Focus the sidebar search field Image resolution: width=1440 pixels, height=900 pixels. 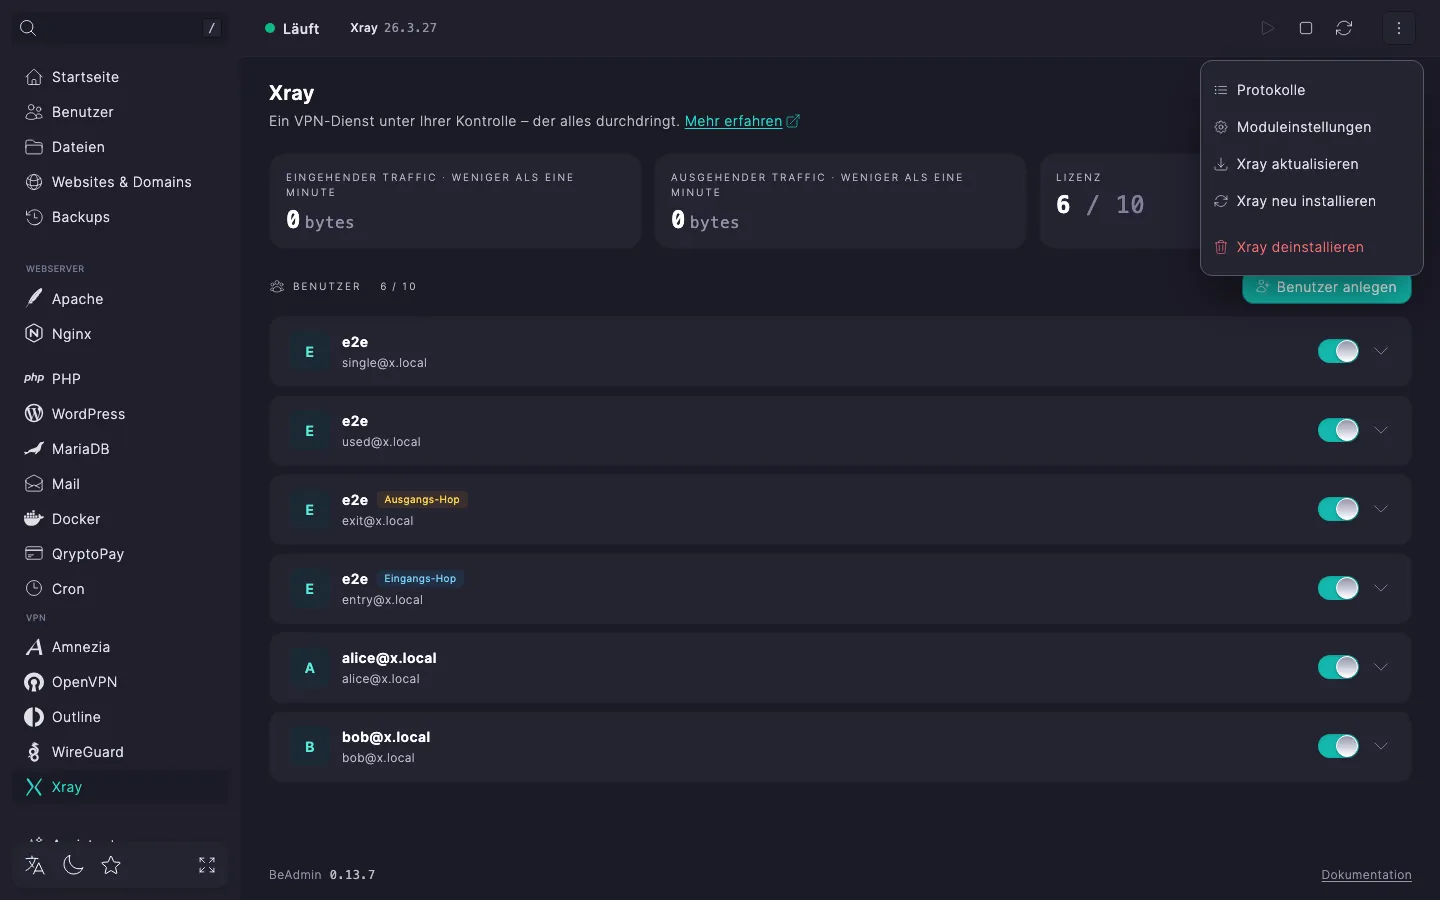pyautogui.click(x=120, y=28)
